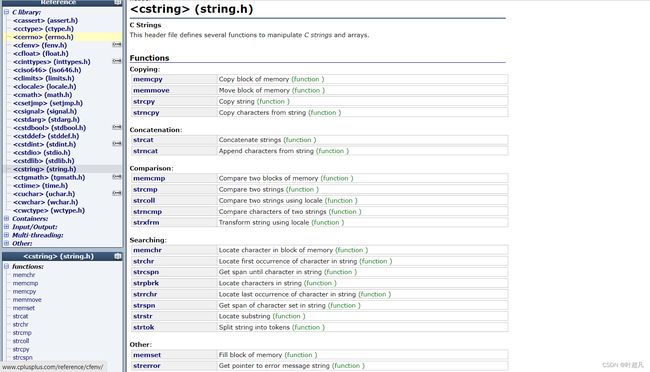
Task: Expand the Input/Output tree node
Action: (x=7, y=227)
